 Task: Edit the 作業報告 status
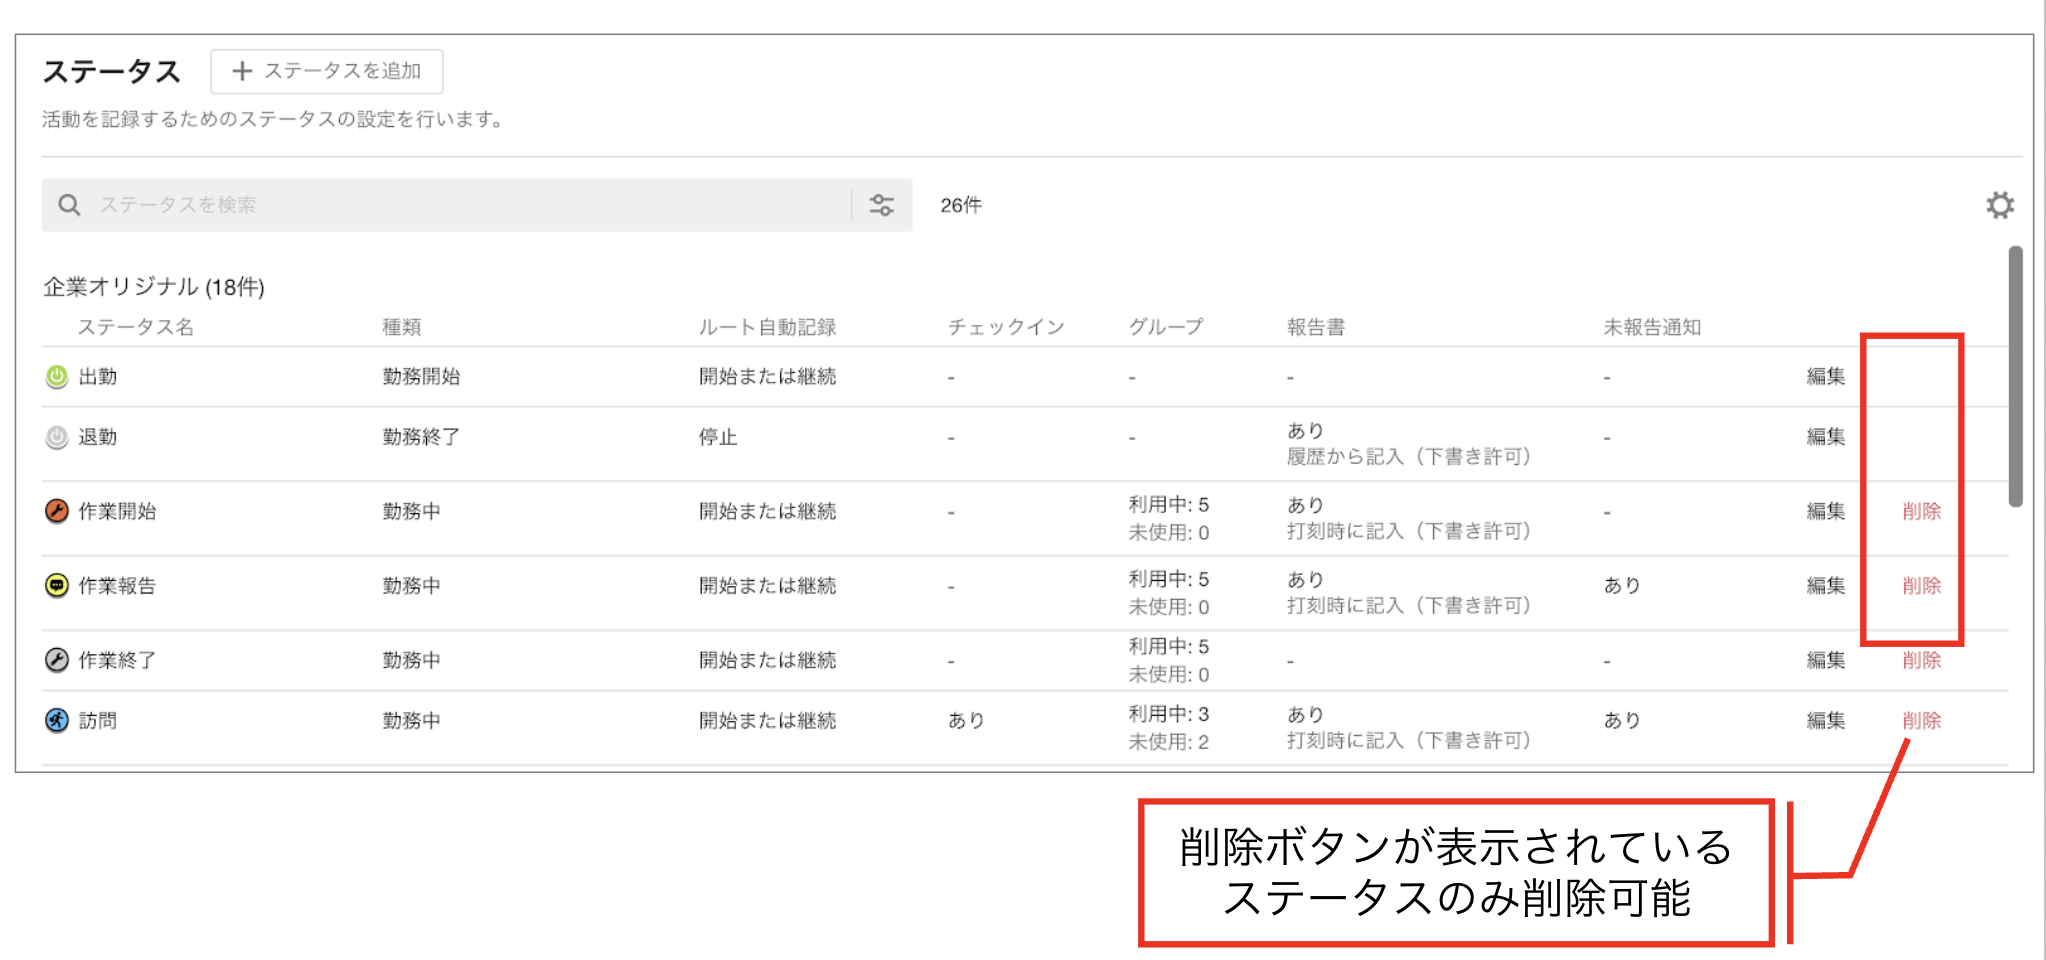click(1826, 585)
